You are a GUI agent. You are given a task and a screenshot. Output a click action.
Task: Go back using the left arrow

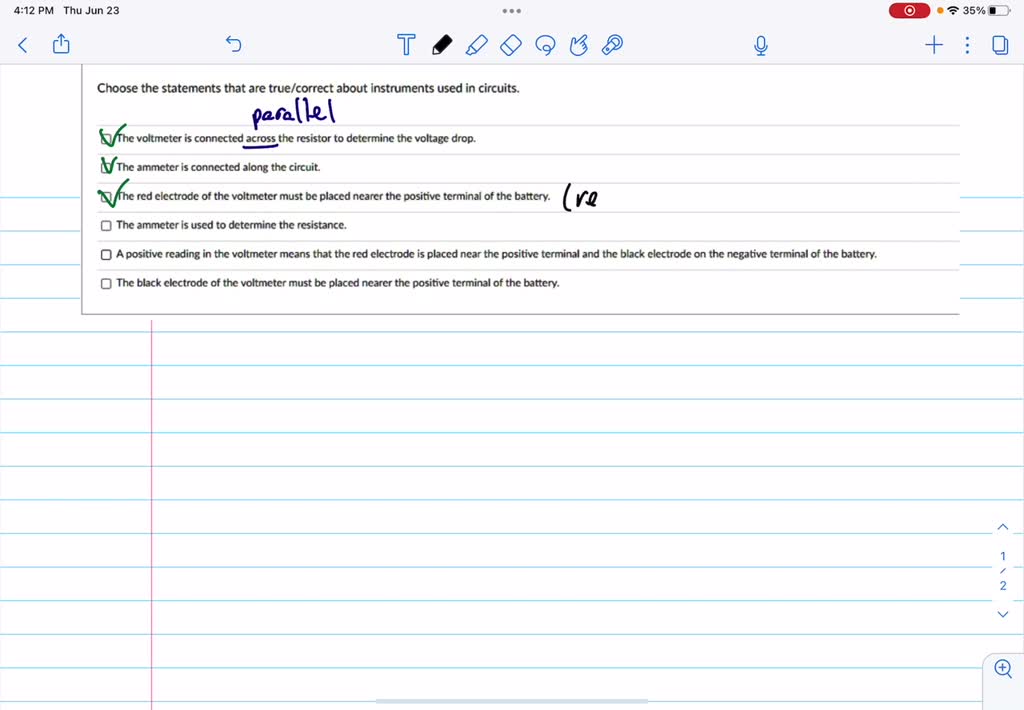pos(22,45)
